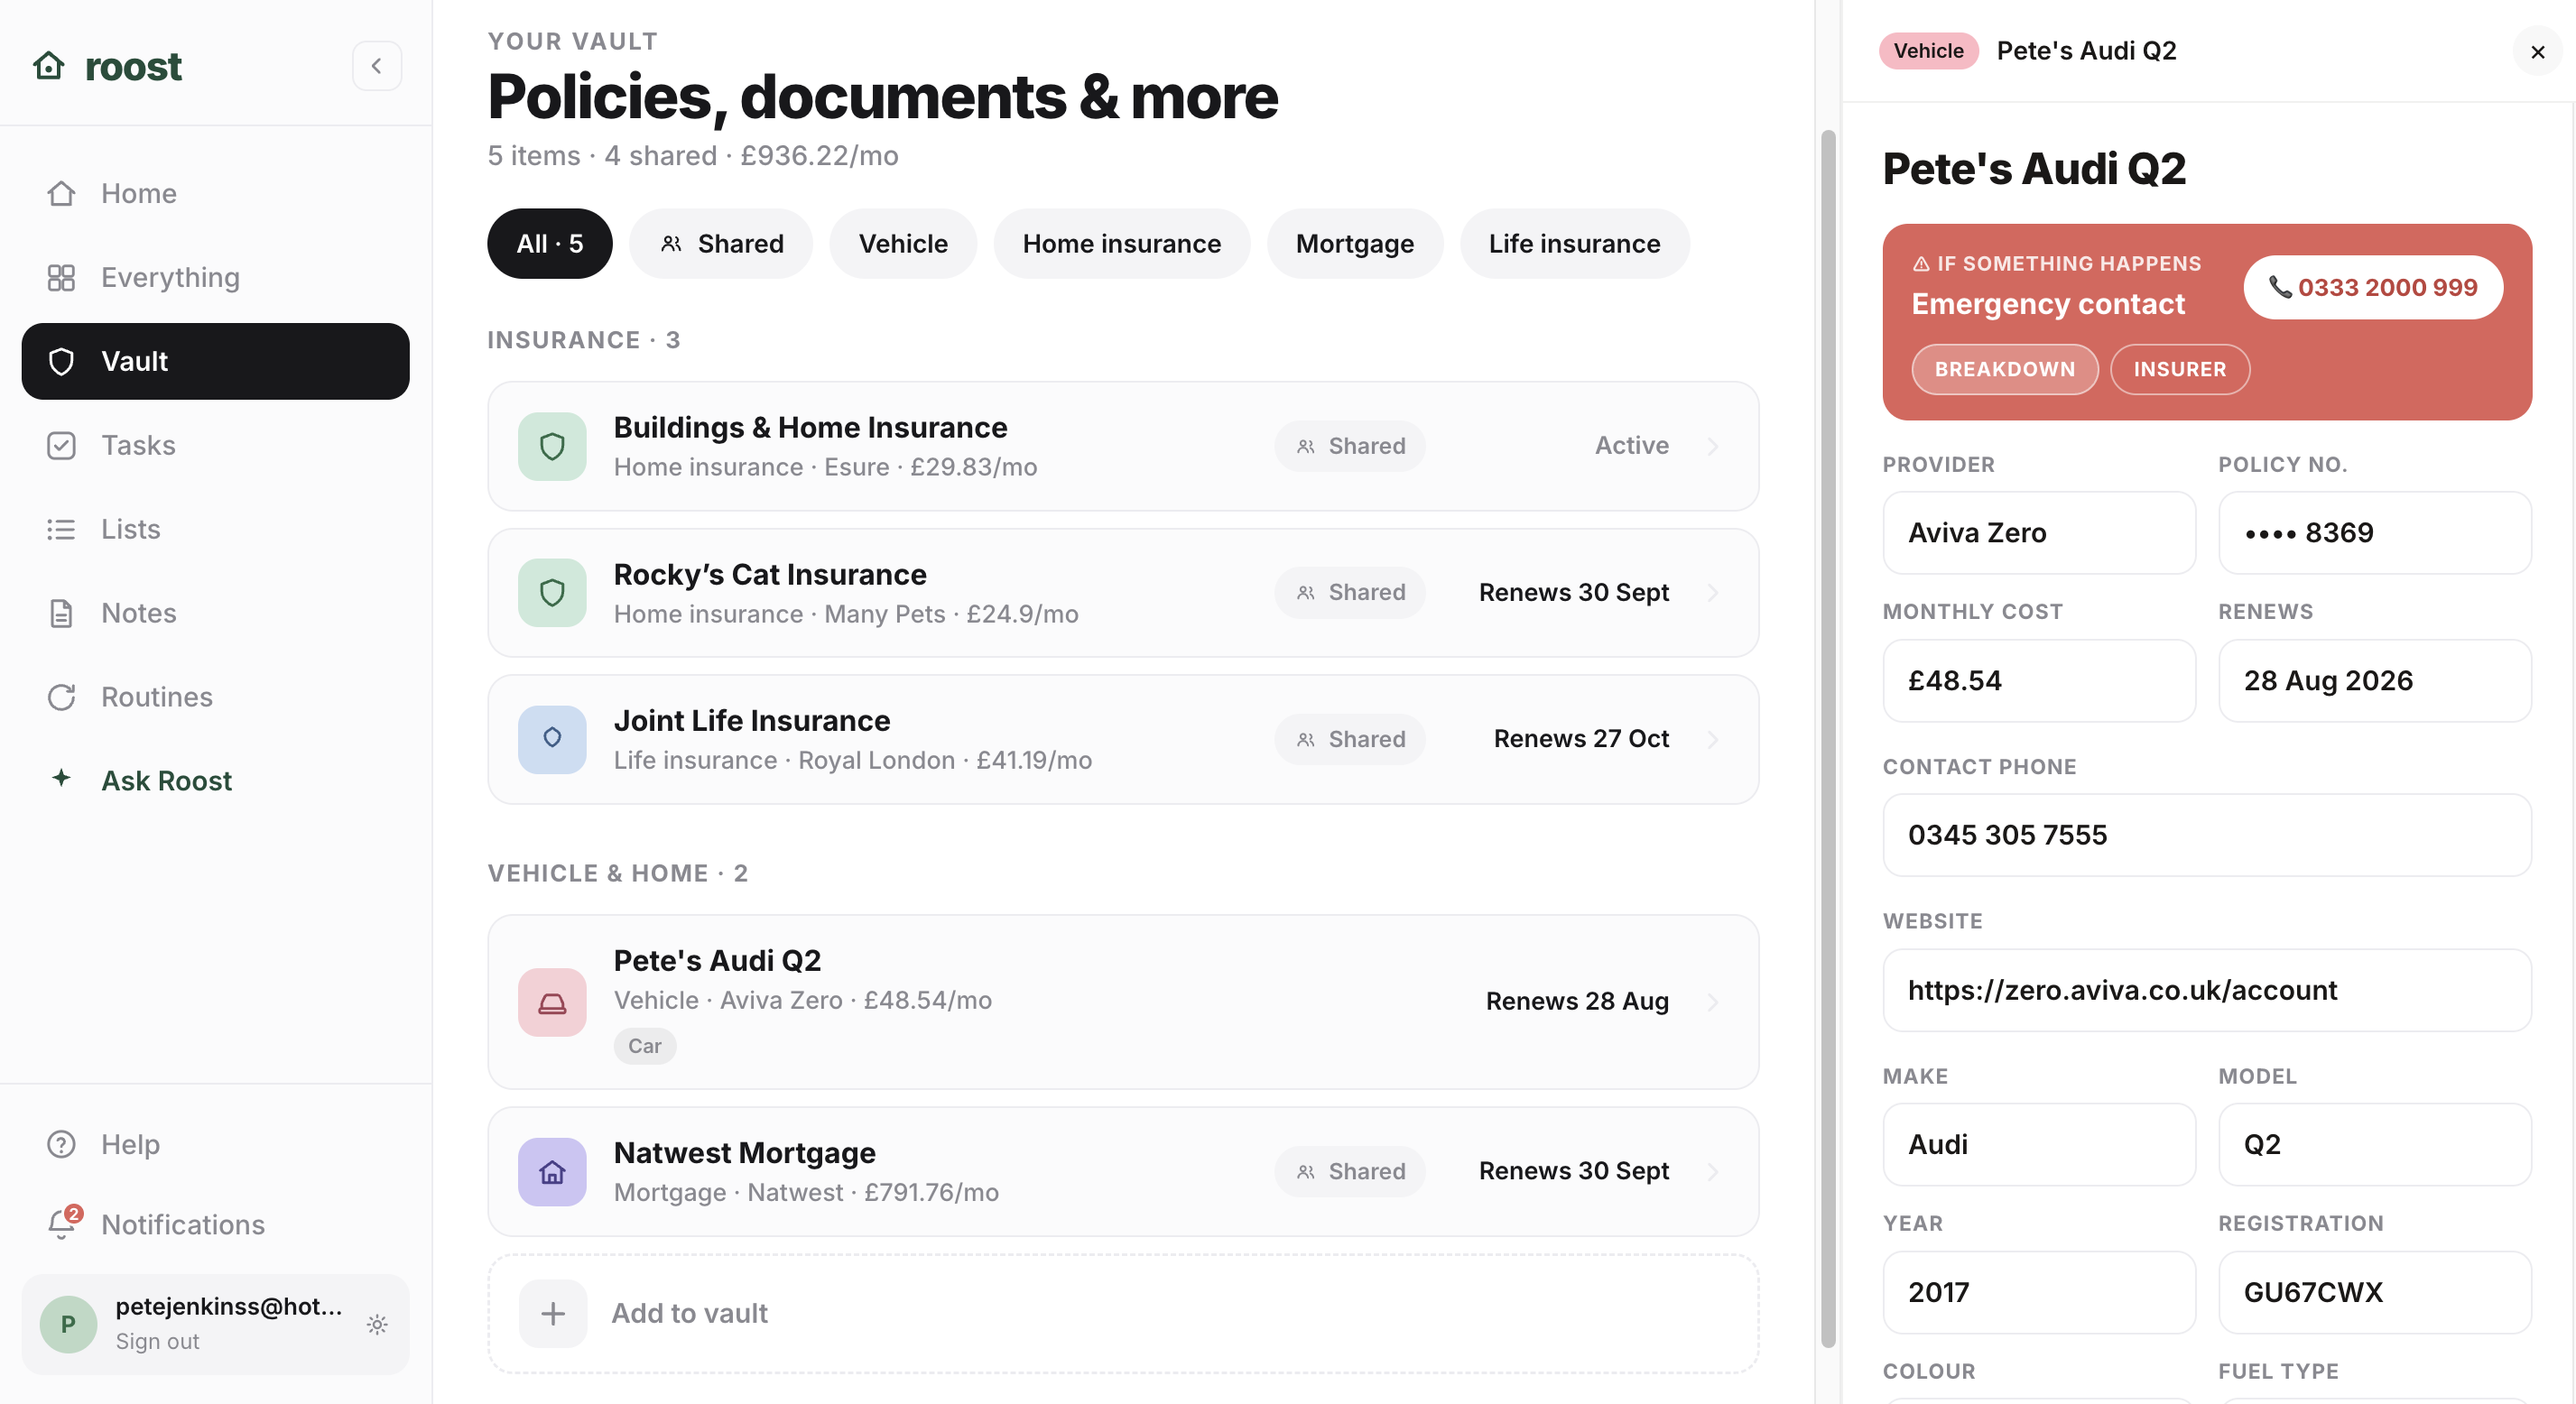The image size is (2576, 1404).
Task: Click the pink car icon for Pete's Audi Q2
Action: [x=552, y=1002]
